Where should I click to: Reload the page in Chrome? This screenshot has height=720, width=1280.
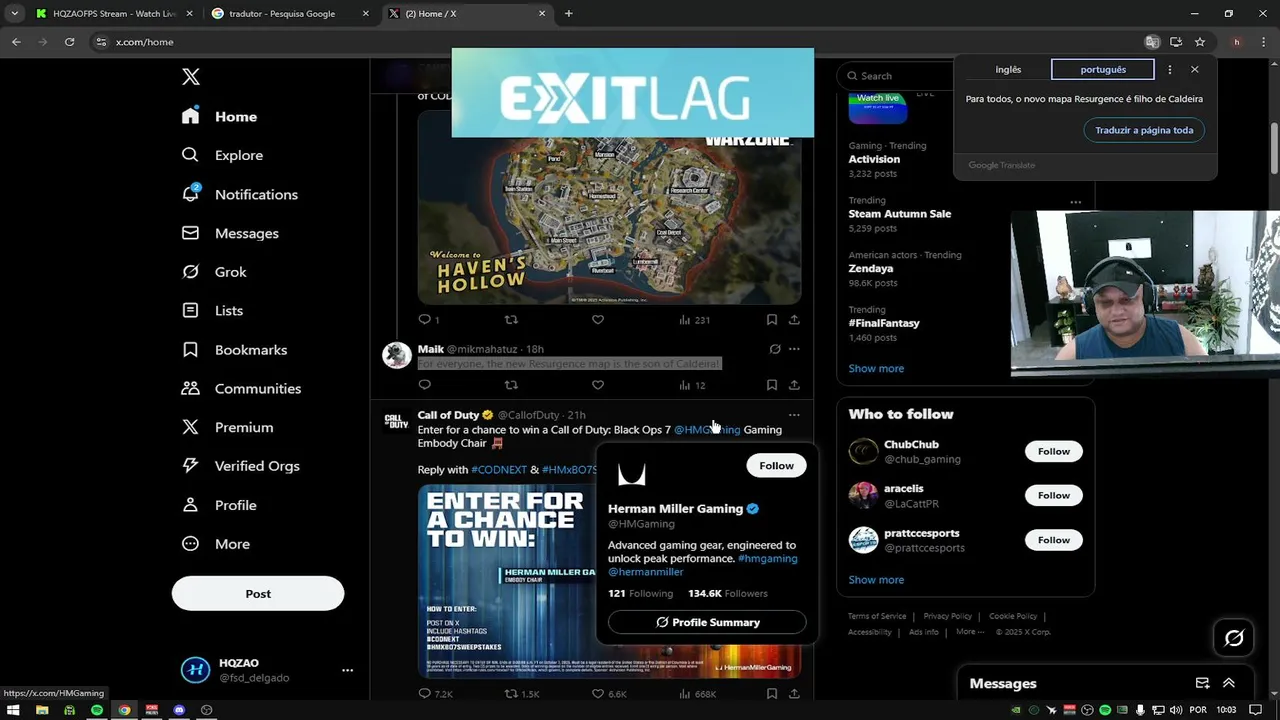tap(69, 42)
